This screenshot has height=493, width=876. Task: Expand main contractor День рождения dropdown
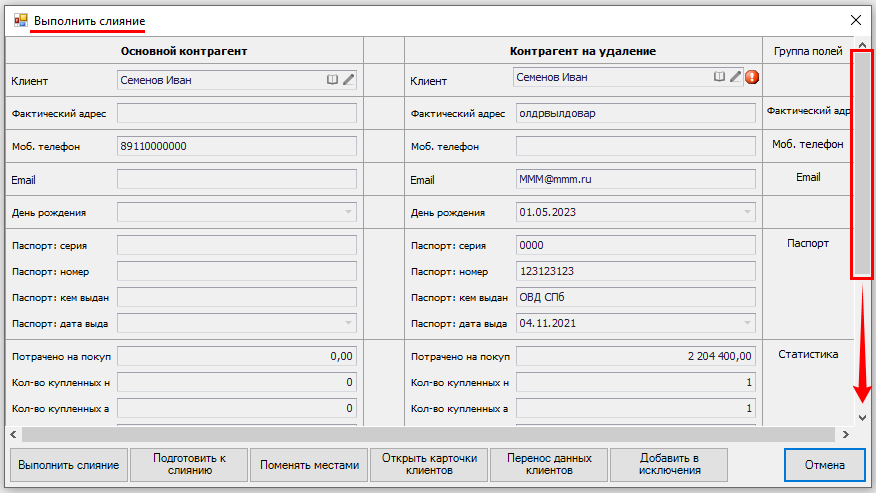348,212
